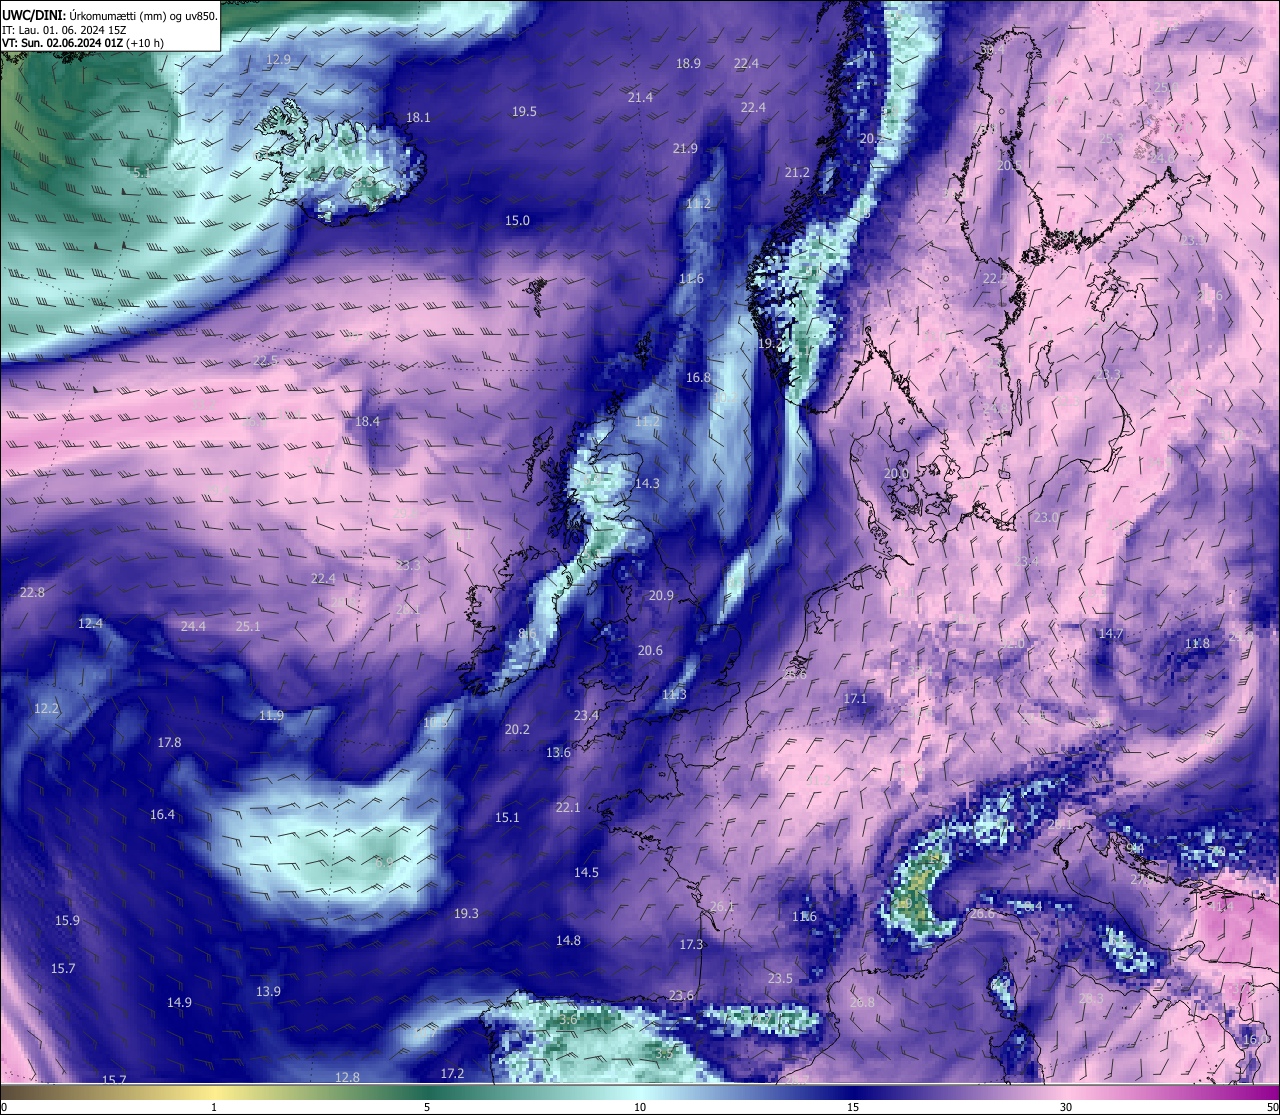This screenshot has height=1115, width=1280.
Task: Click the 14.3 value over Scotland
Action: (647, 484)
